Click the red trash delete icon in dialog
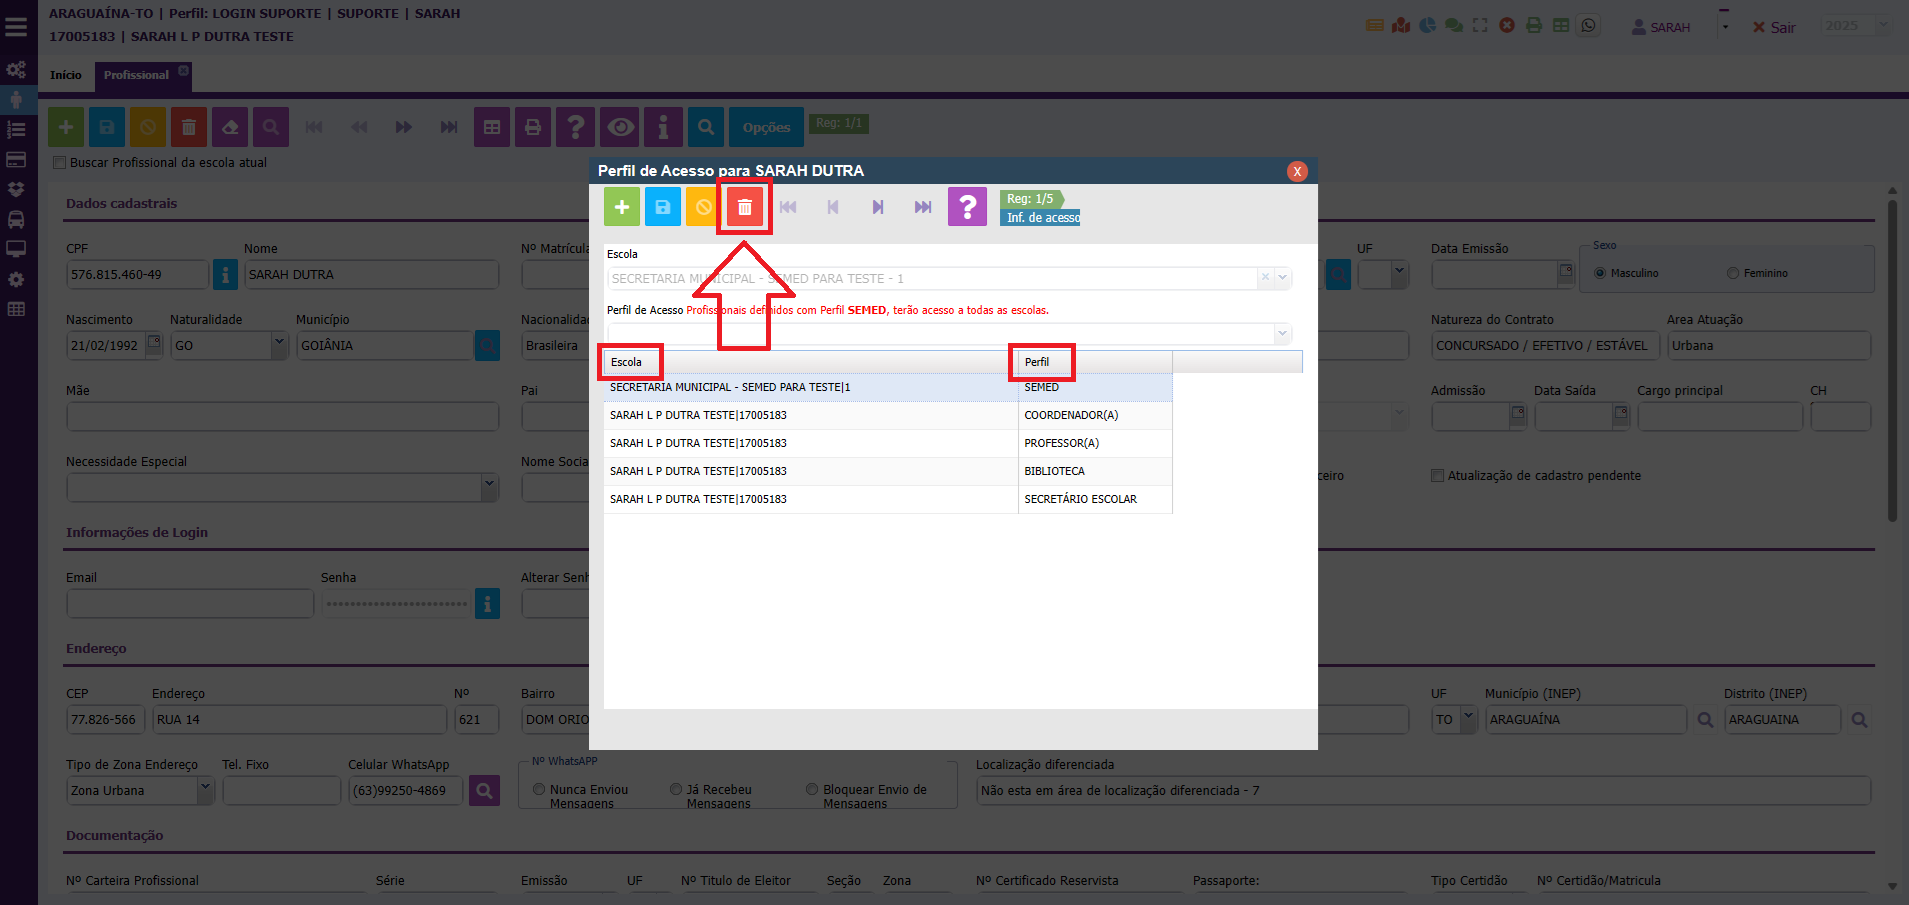 (744, 207)
